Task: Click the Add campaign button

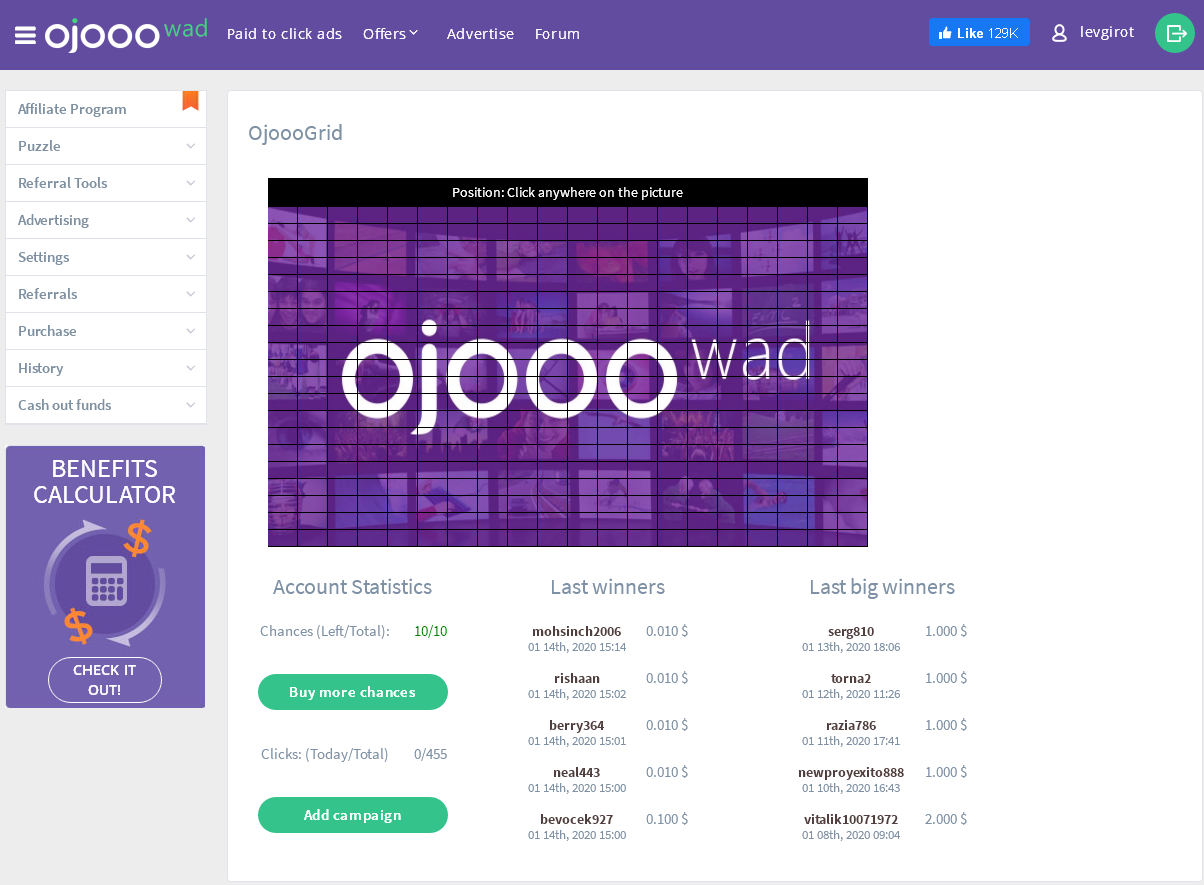Action: point(353,815)
